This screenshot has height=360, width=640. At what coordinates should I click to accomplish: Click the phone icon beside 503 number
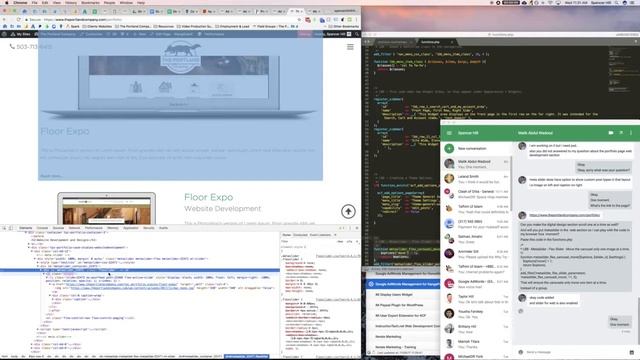(12, 47)
